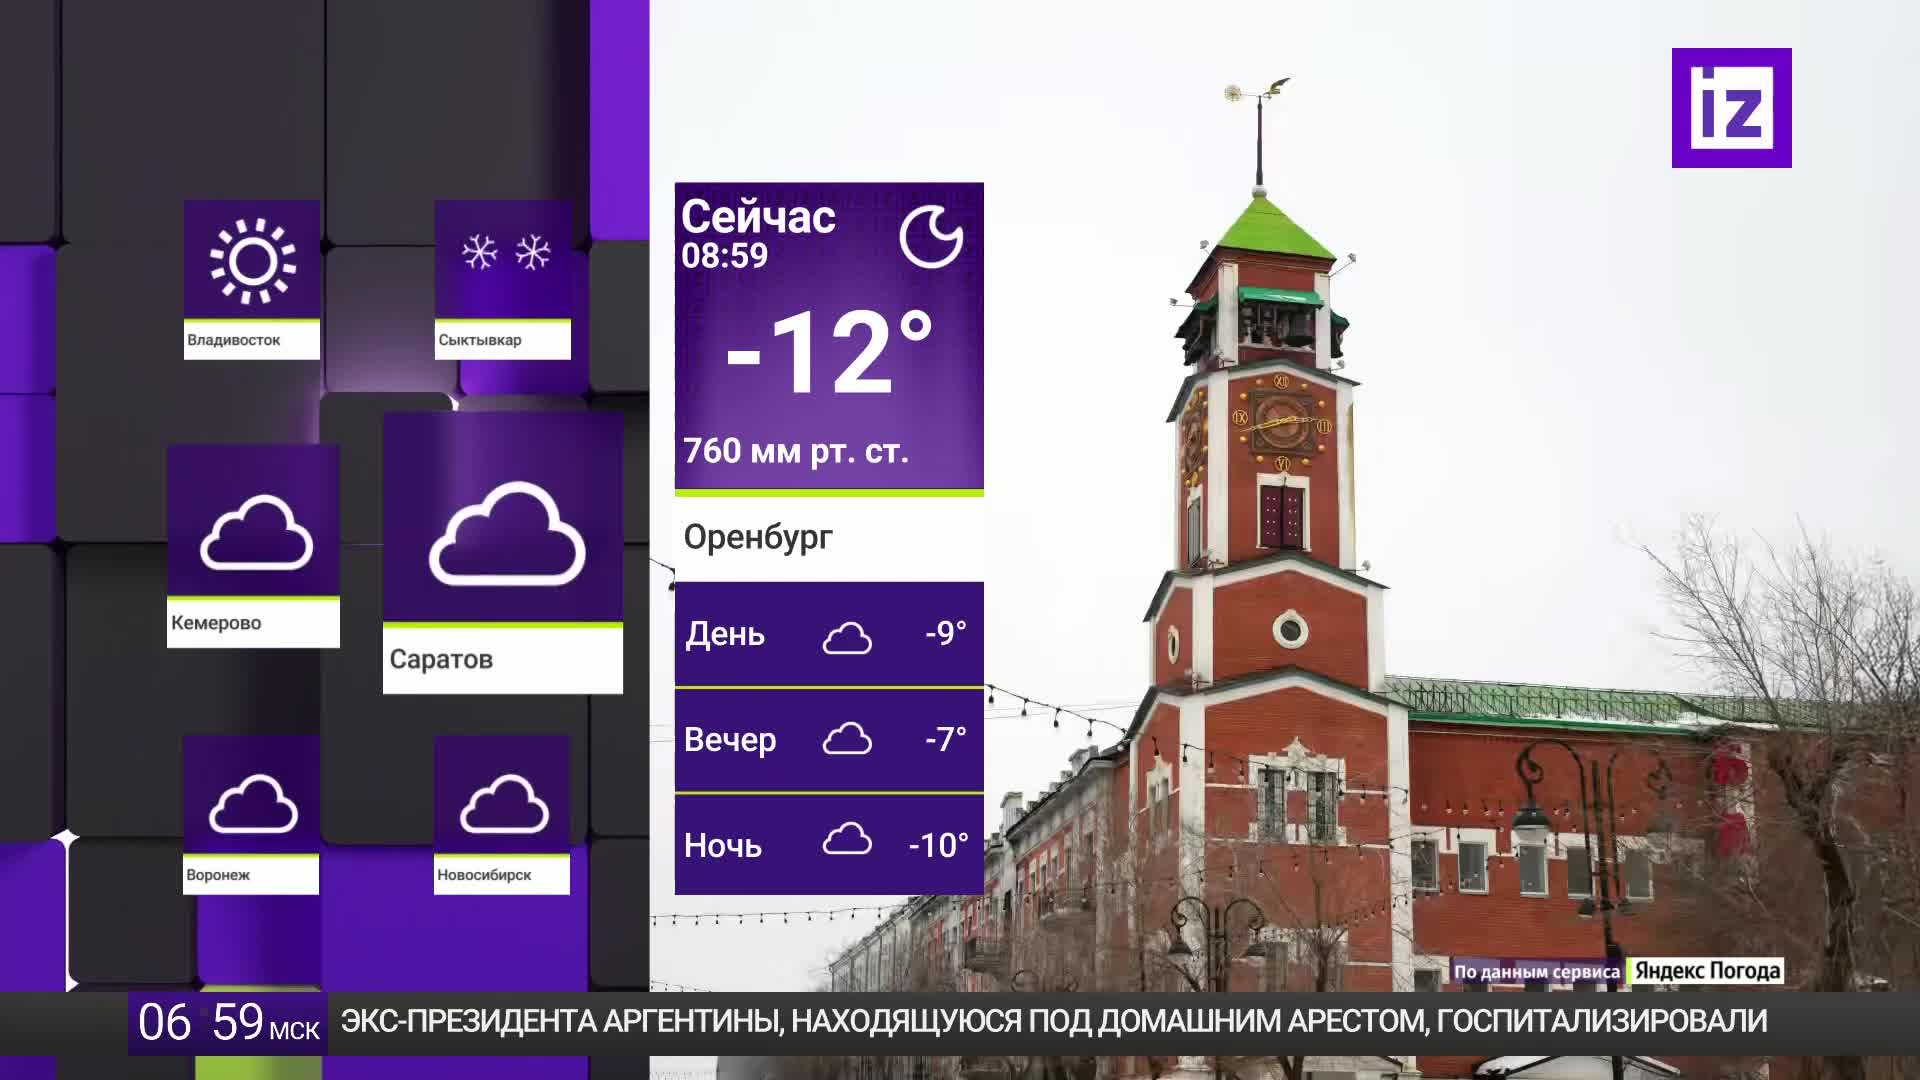This screenshot has height=1080, width=1920.
Task: Click the crescent moon icon beside Сейчас
Action: tap(930, 237)
